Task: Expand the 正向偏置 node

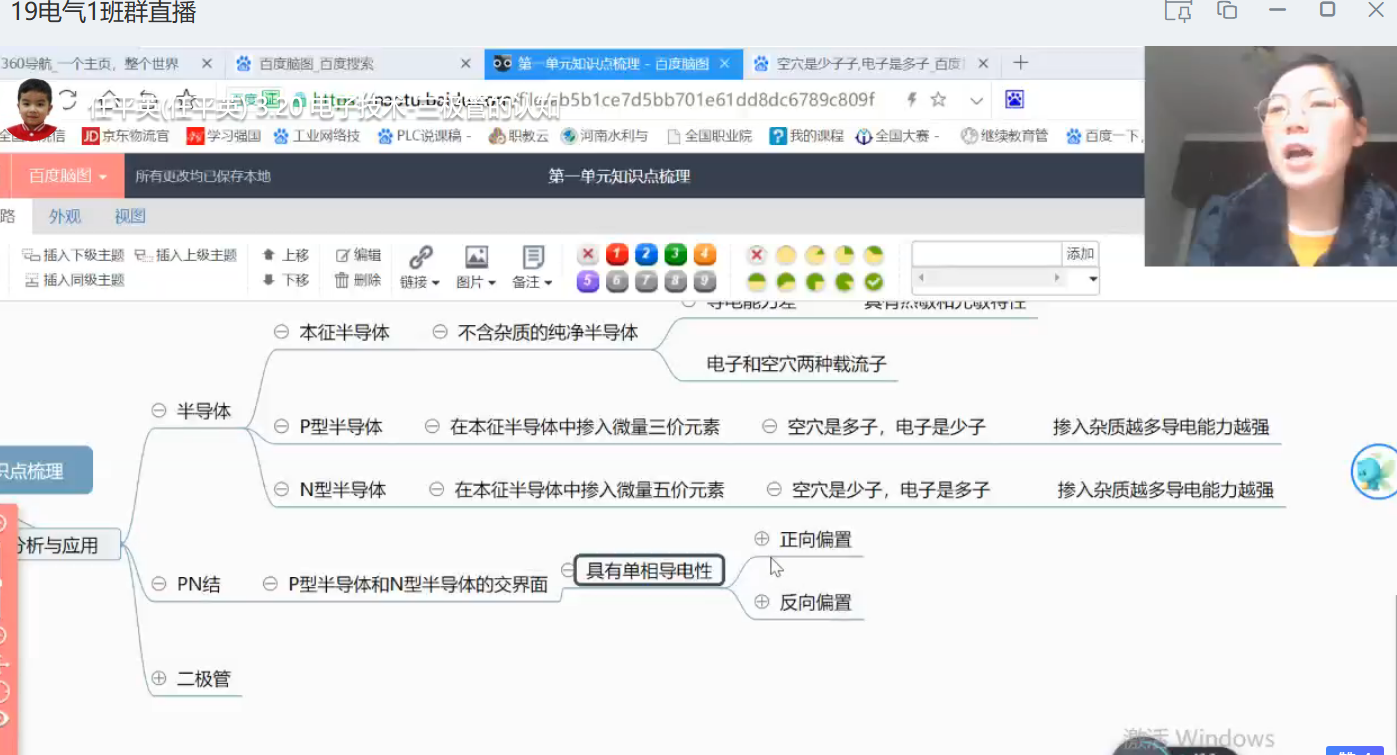Action: (762, 539)
